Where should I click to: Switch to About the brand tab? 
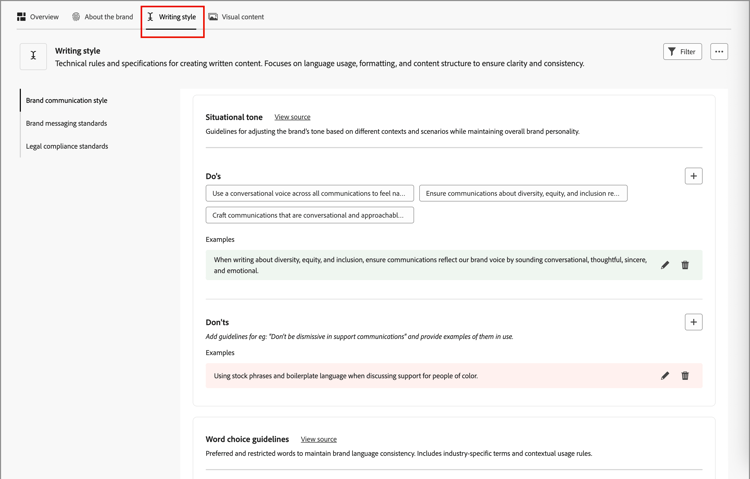click(x=102, y=17)
